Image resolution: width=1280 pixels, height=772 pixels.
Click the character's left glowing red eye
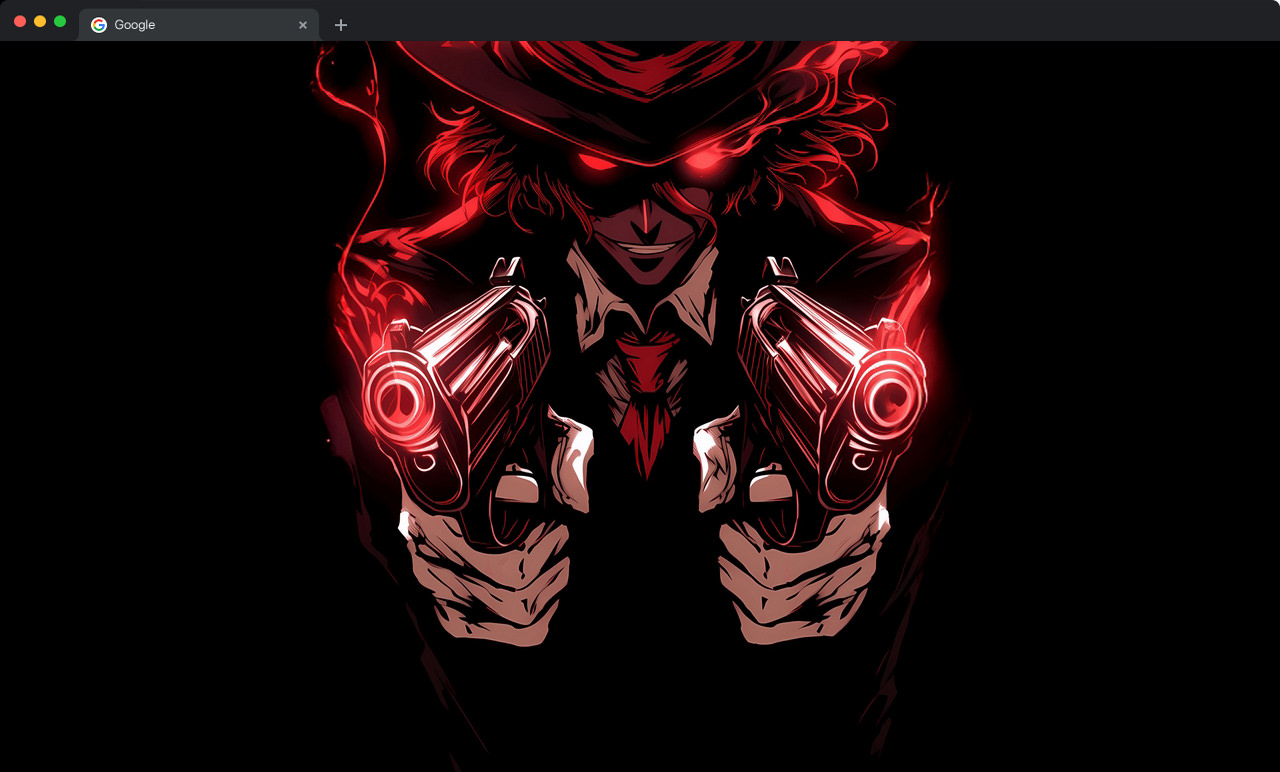tap(595, 162)
